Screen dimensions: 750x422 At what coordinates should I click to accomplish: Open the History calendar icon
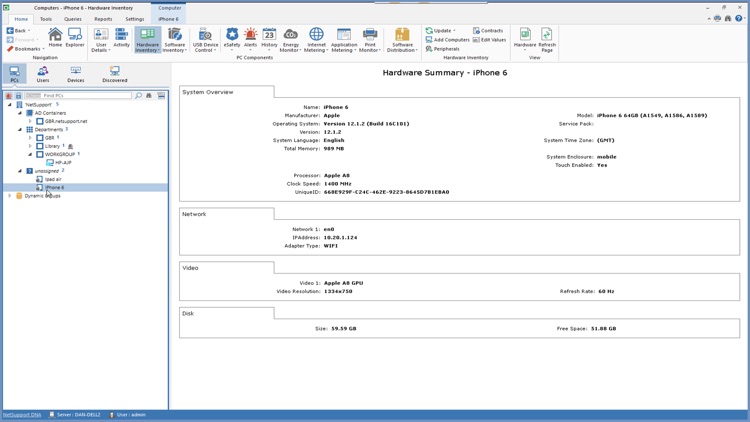269,38
